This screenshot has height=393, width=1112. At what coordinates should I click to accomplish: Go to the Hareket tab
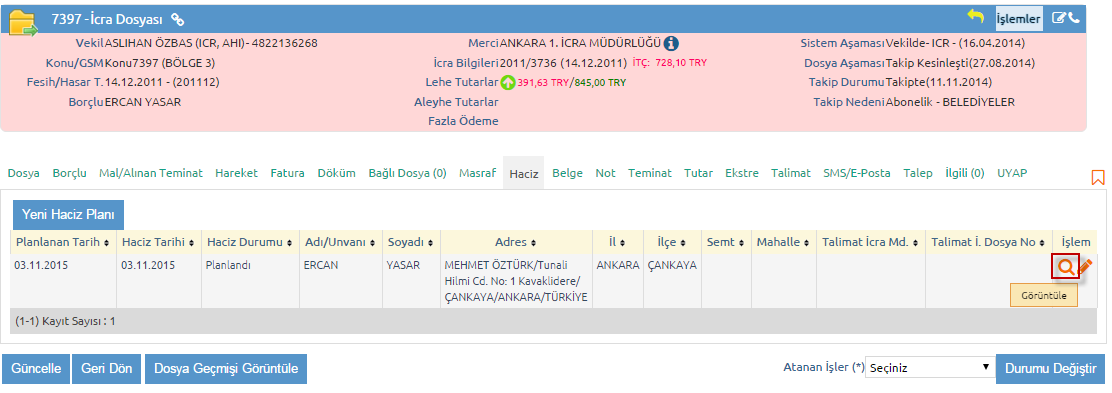pos(236,173)
